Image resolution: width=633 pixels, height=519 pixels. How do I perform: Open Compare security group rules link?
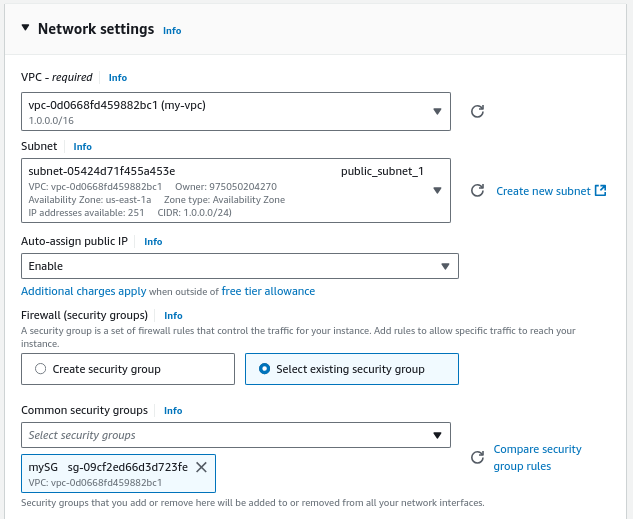(x=537, y=458)
